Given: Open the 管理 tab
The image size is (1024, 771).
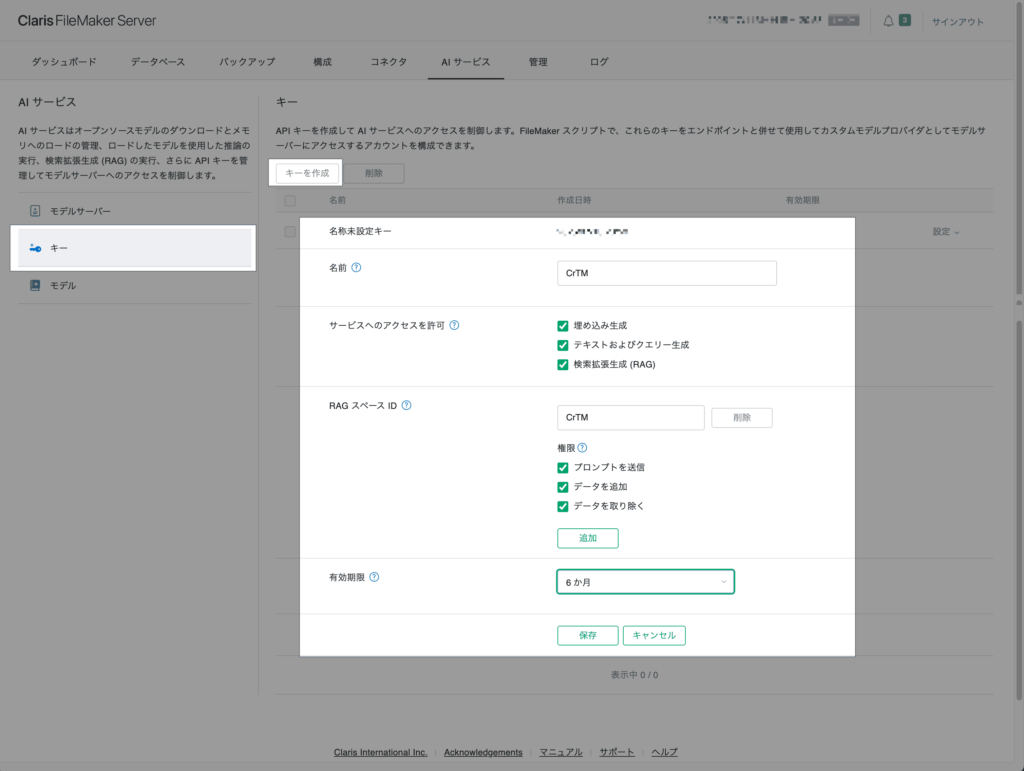Looking at the screenshot, I should [x=538, y=62].
